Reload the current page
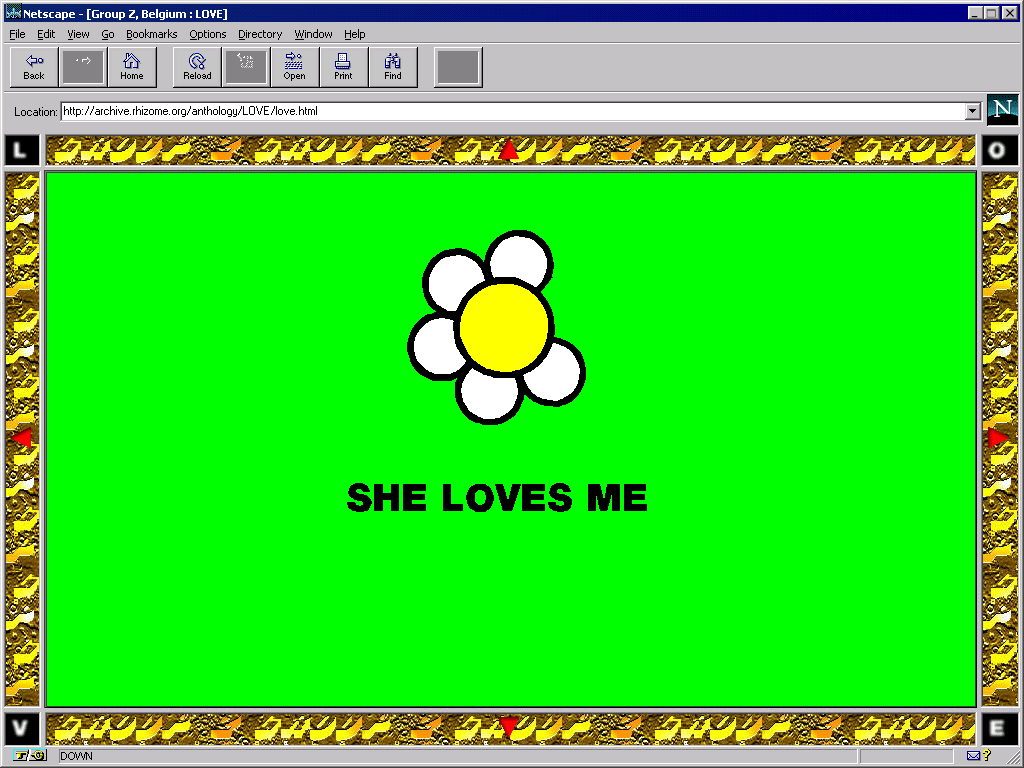The width and height of the screenshot is (1024, 768). (197, 67)
